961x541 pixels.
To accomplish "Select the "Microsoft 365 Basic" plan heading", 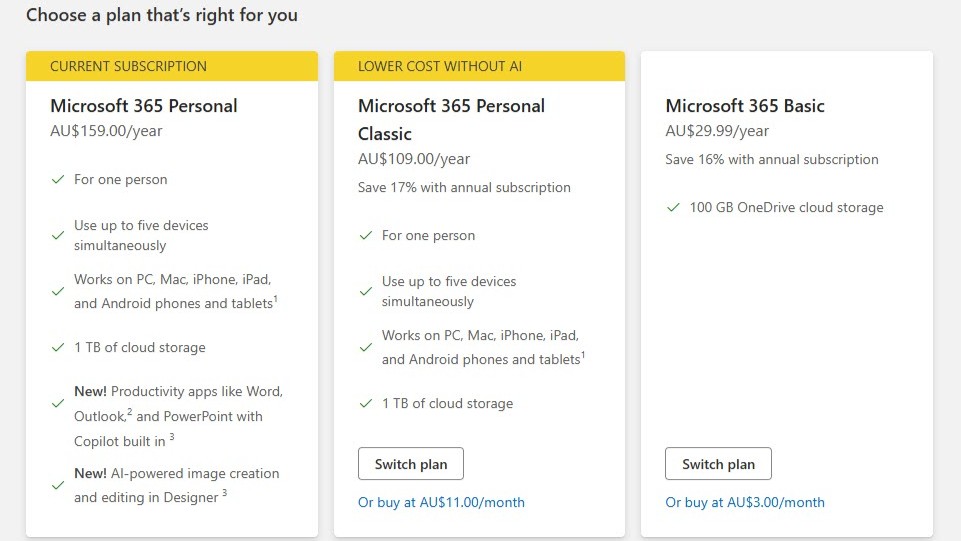I will [x=745, y=106].
